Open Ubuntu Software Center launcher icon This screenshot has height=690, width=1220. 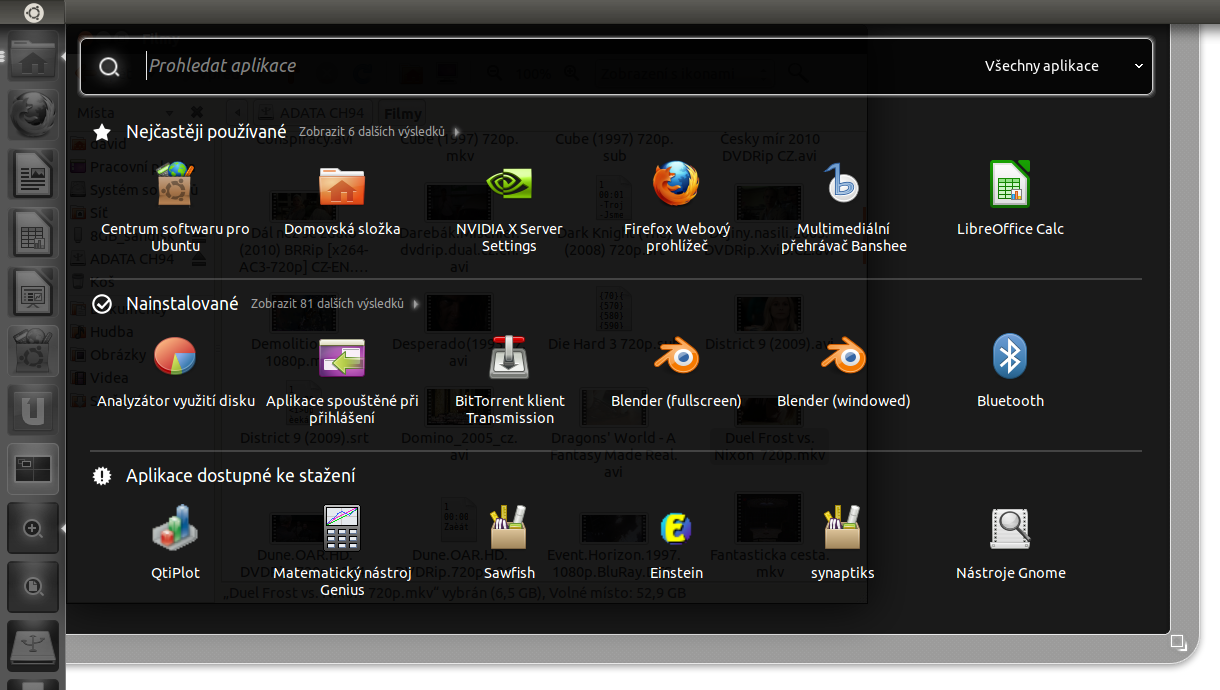pos(33,351)
